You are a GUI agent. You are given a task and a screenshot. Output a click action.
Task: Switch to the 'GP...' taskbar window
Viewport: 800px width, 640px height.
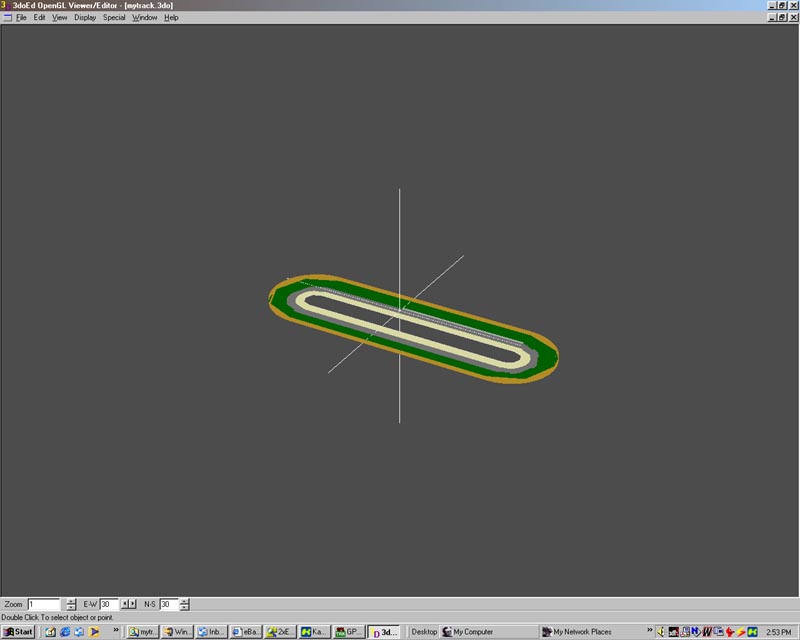(x=349, y=632)
